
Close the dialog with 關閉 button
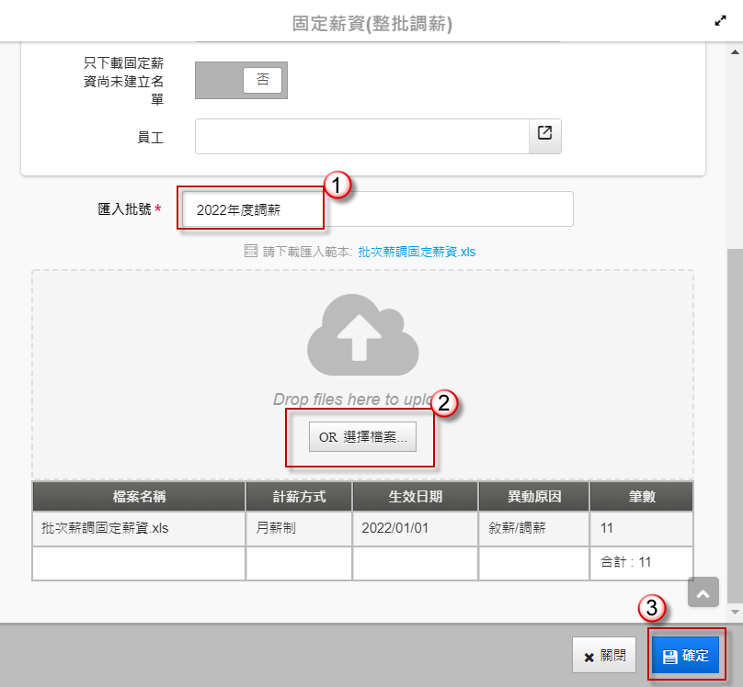[604, 656]
